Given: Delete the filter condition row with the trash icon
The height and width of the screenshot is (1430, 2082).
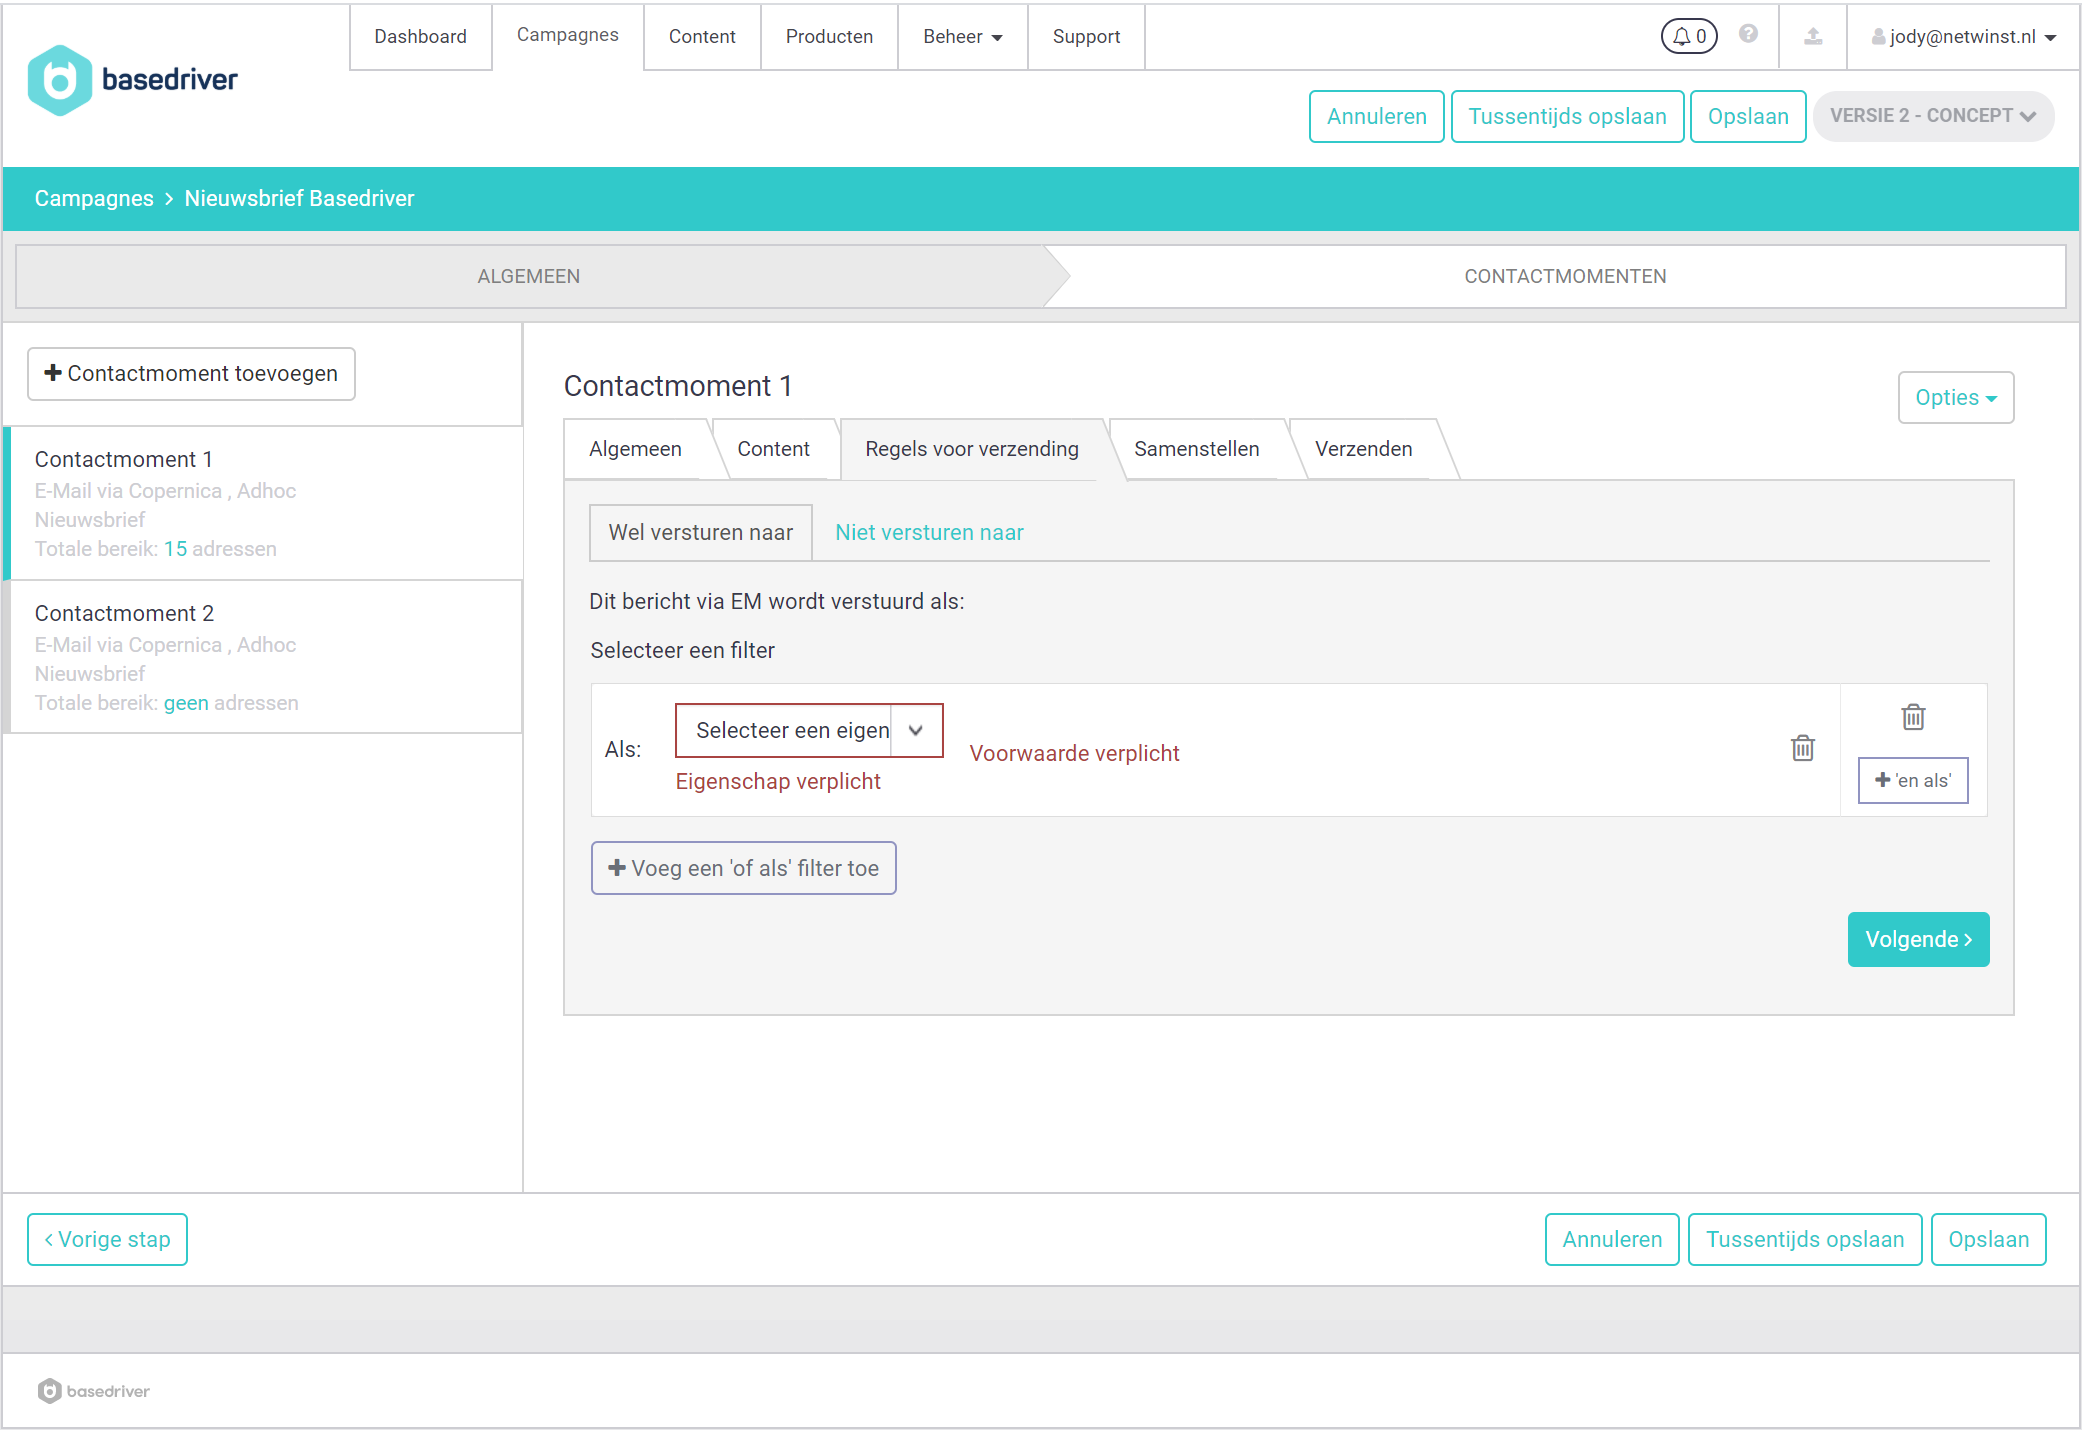Looking at the screenshot, I should (x=1802, y=748).
